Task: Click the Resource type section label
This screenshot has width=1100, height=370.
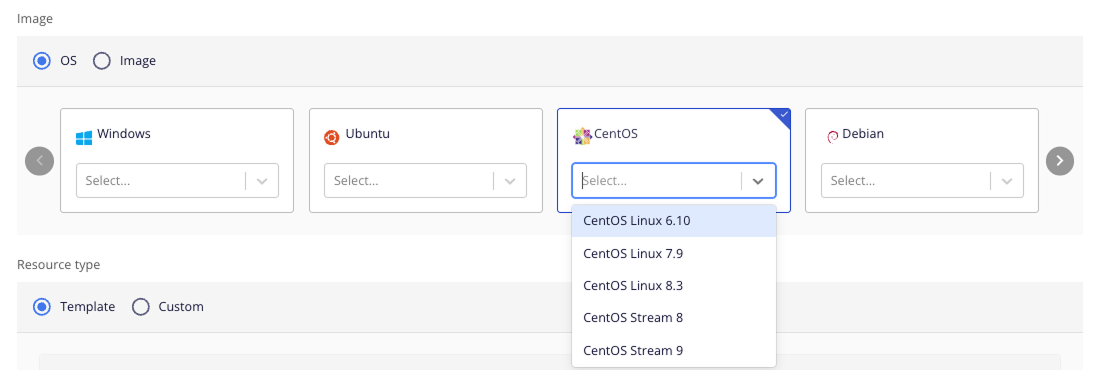Action: (x=58, y=265)
